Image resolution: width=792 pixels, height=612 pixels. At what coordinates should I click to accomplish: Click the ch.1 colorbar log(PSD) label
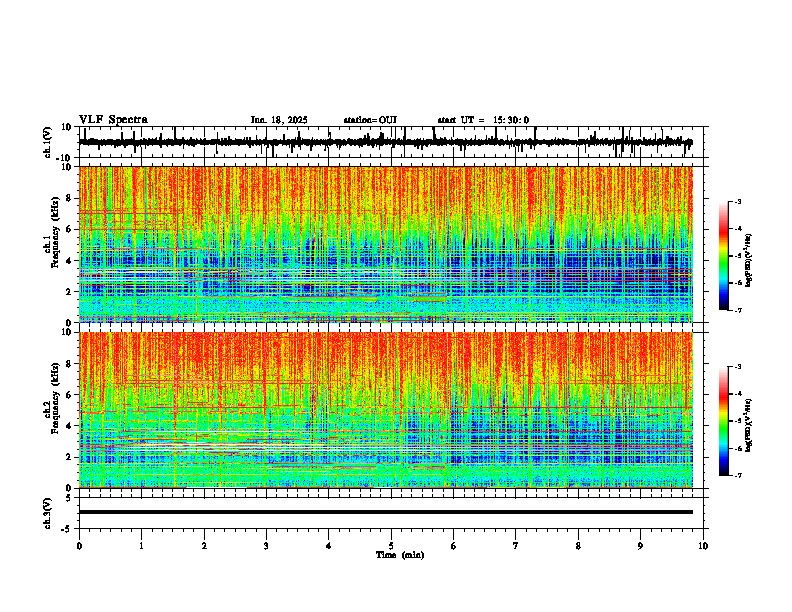pyautogui.click(x=749, y=261)
